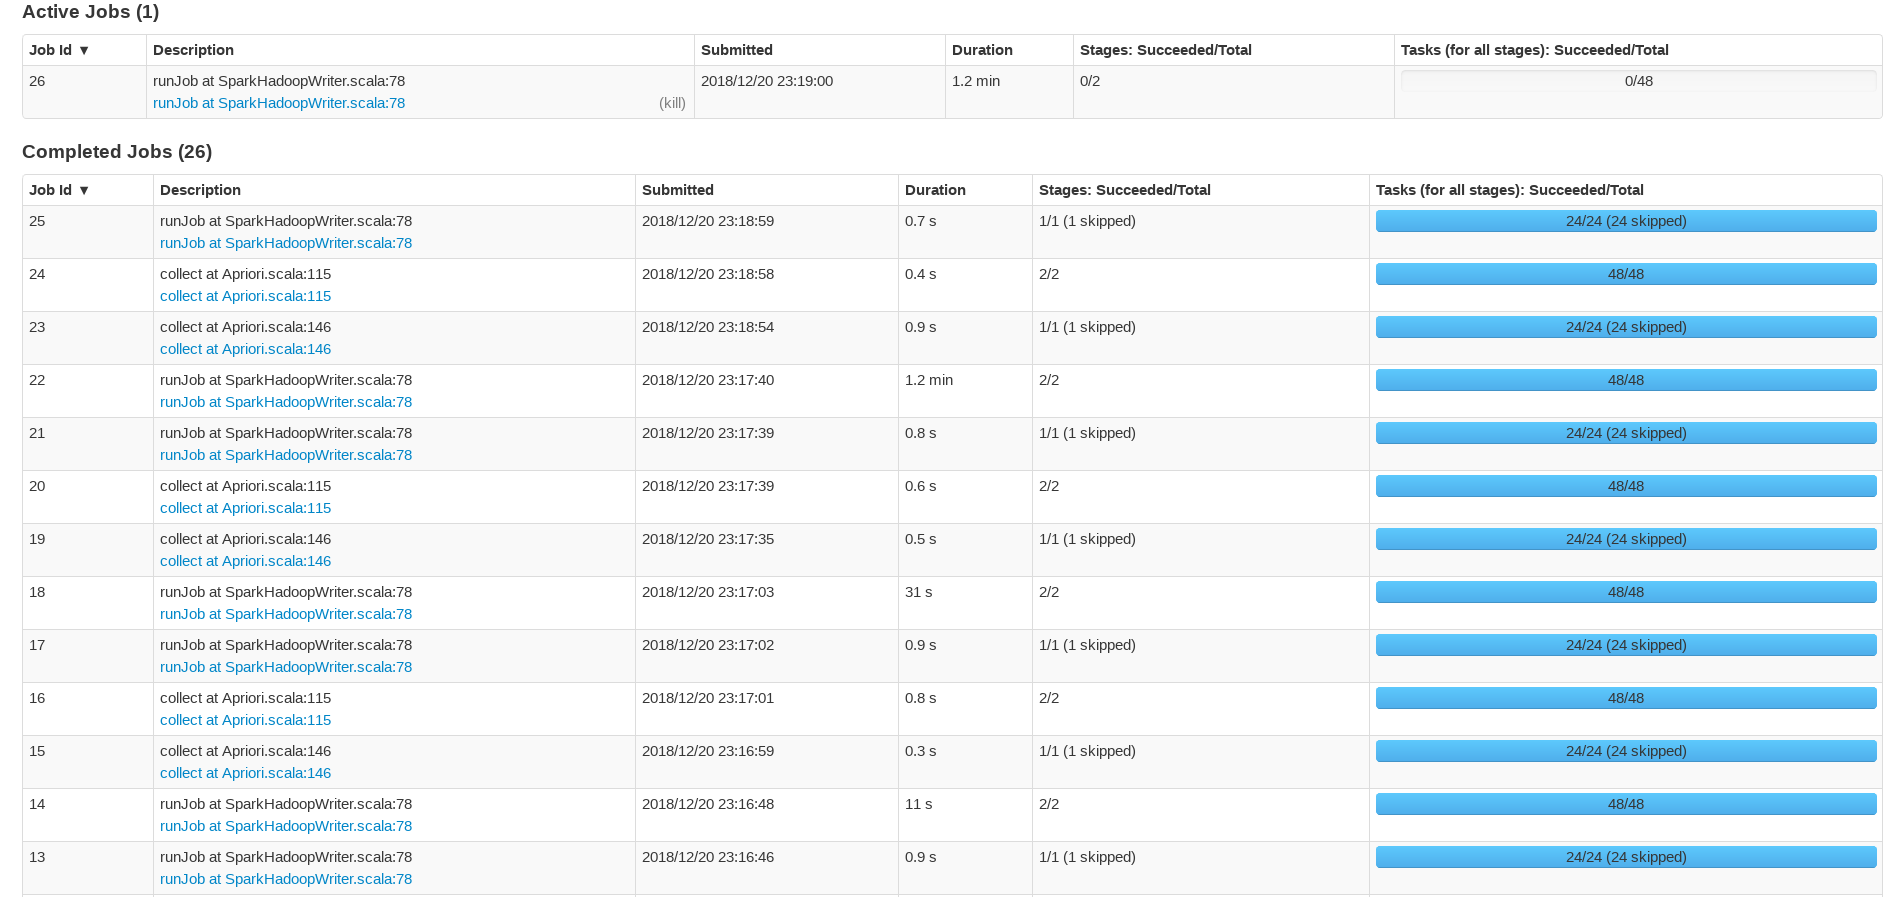Kill active job 26 via the (kill) link
This screenshot has width=1891, height=897.
pyautogui.click(x=672, y=103)
